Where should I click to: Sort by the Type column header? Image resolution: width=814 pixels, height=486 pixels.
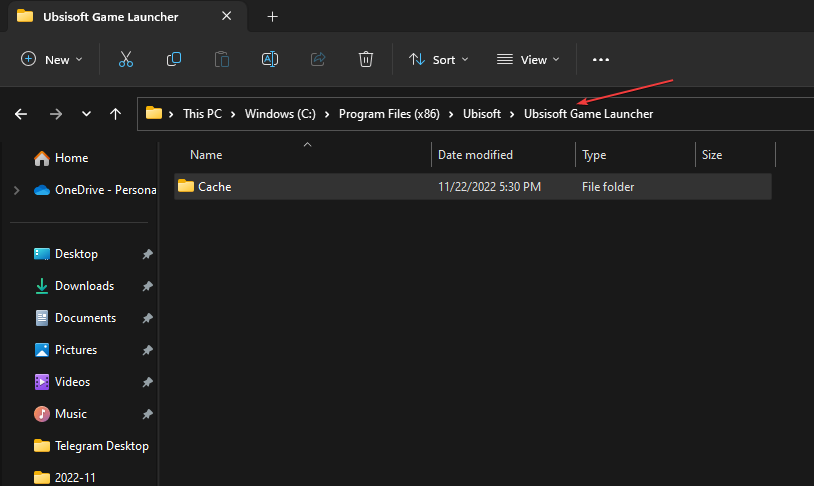pos(594,155)
